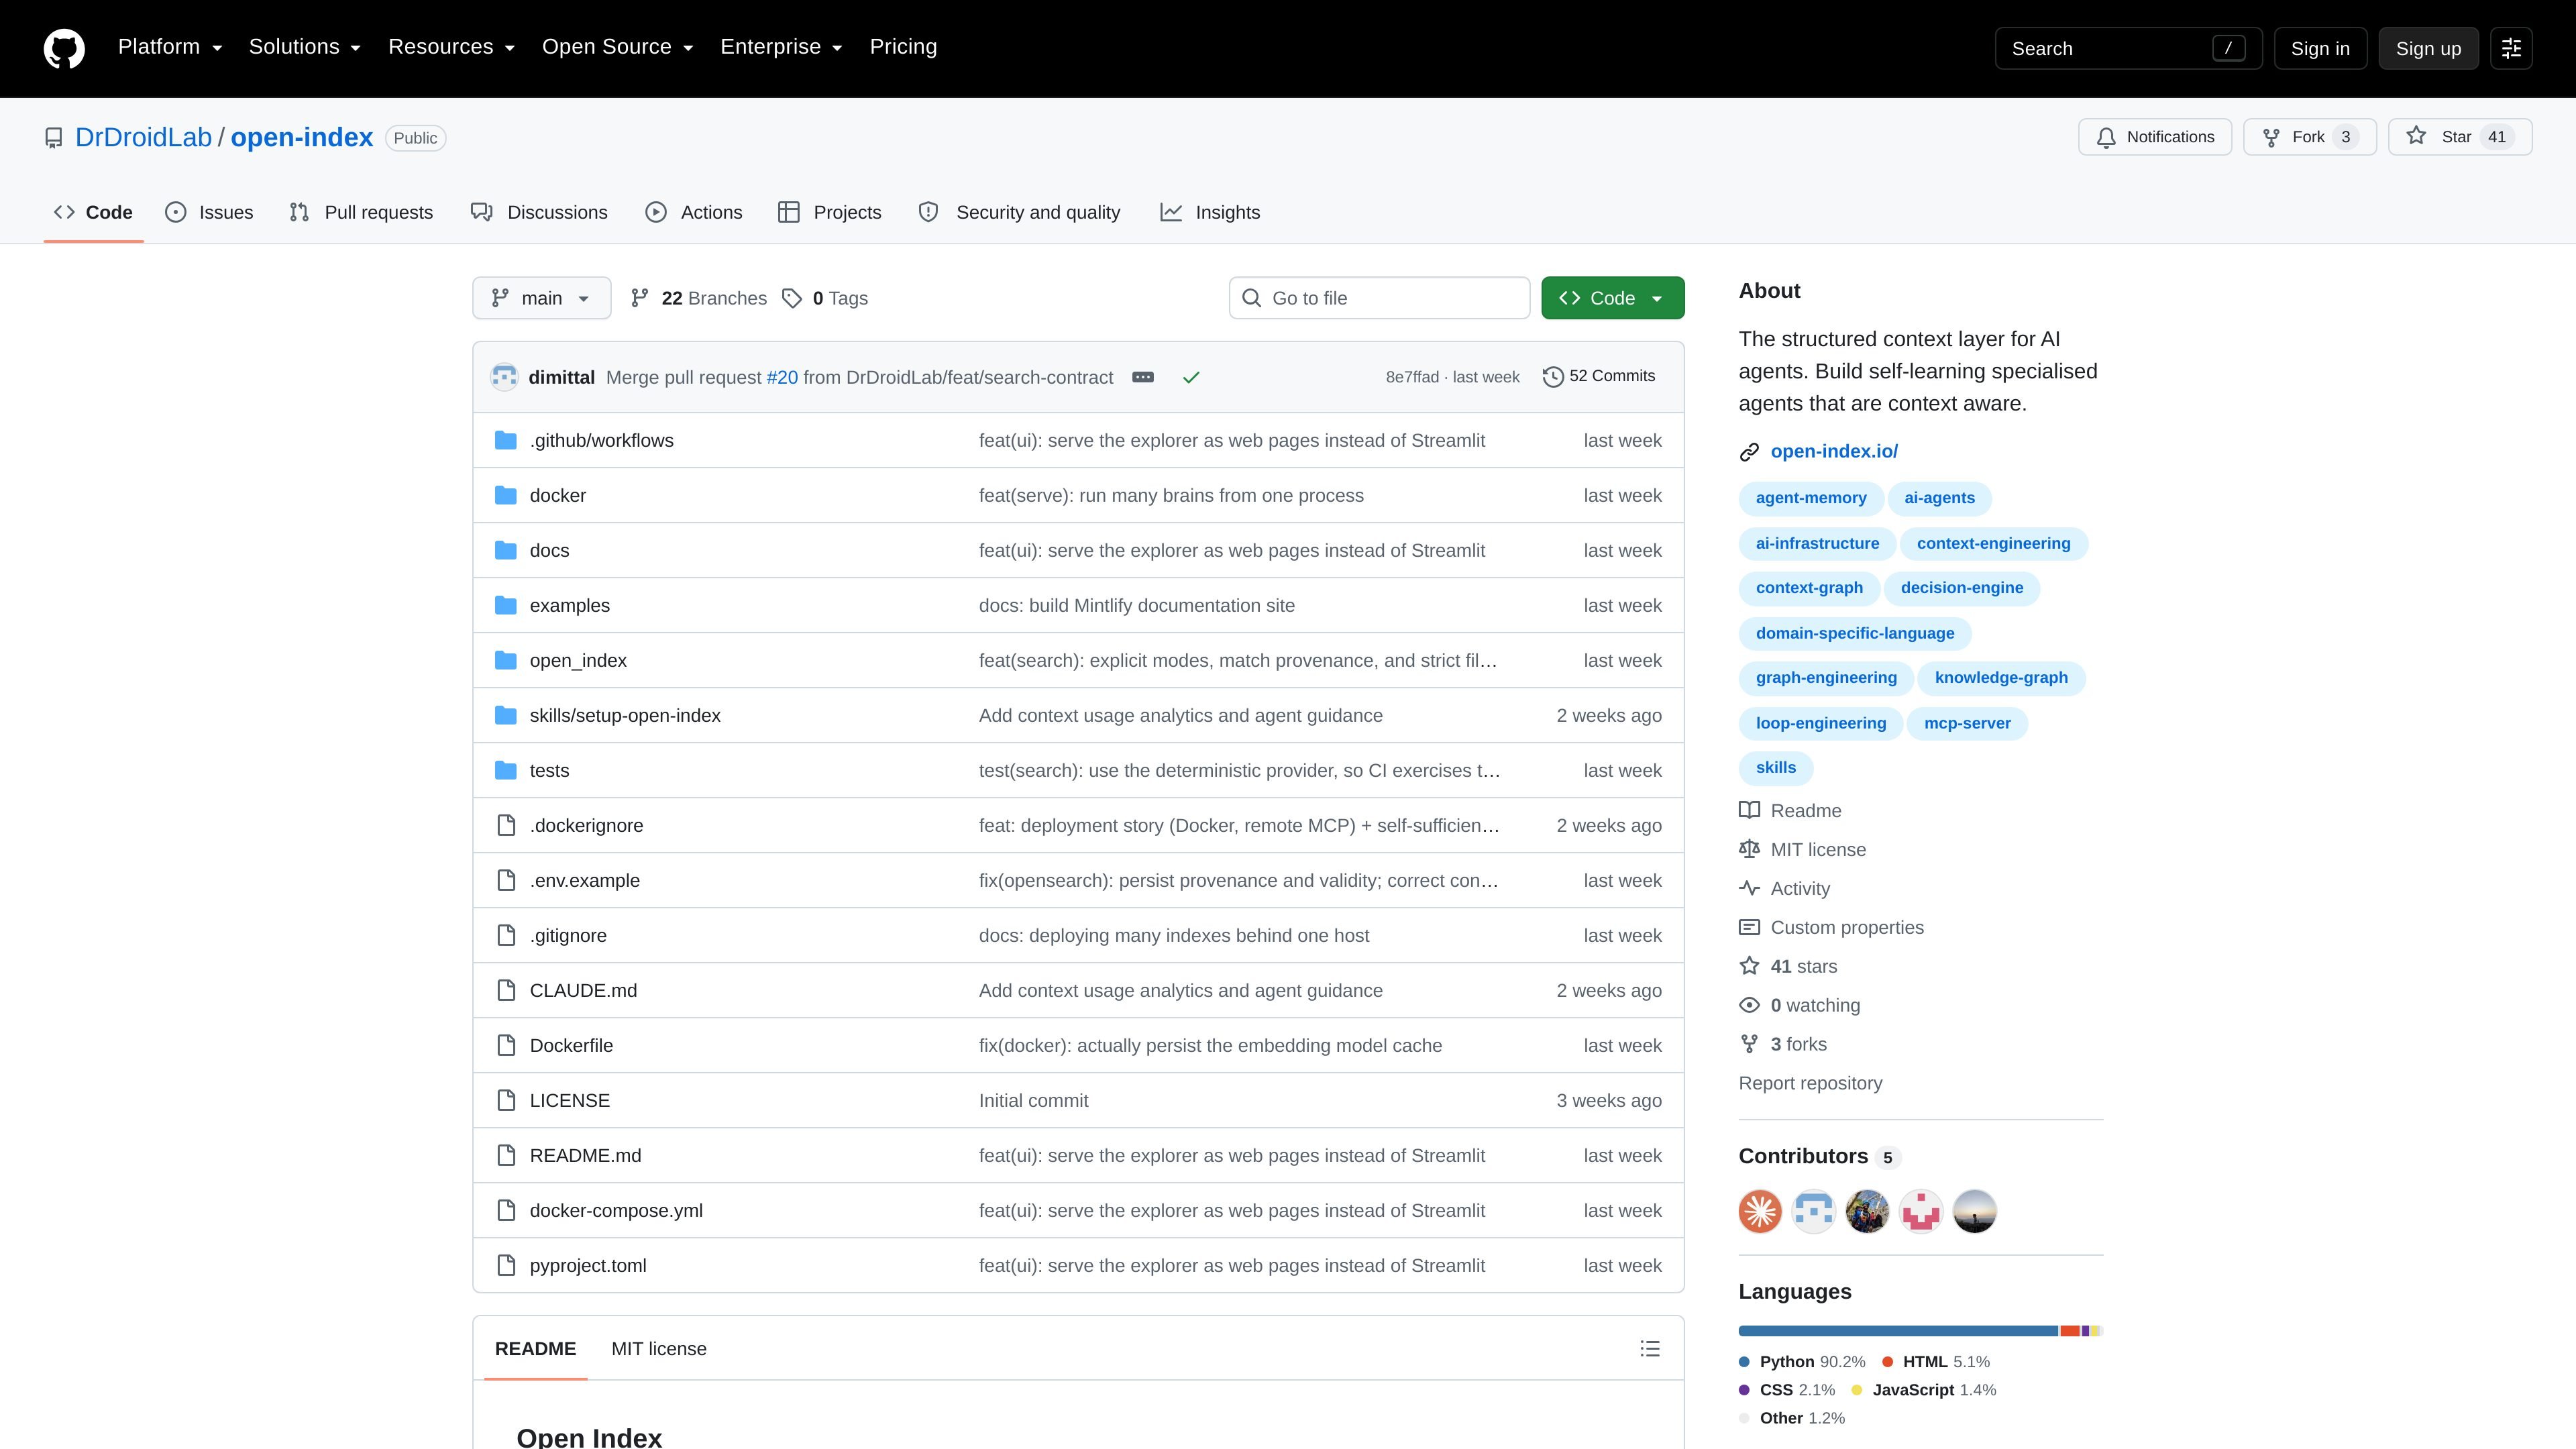Open the Actions tab
Screen dimensions: 2576x1449
[694, 212]
